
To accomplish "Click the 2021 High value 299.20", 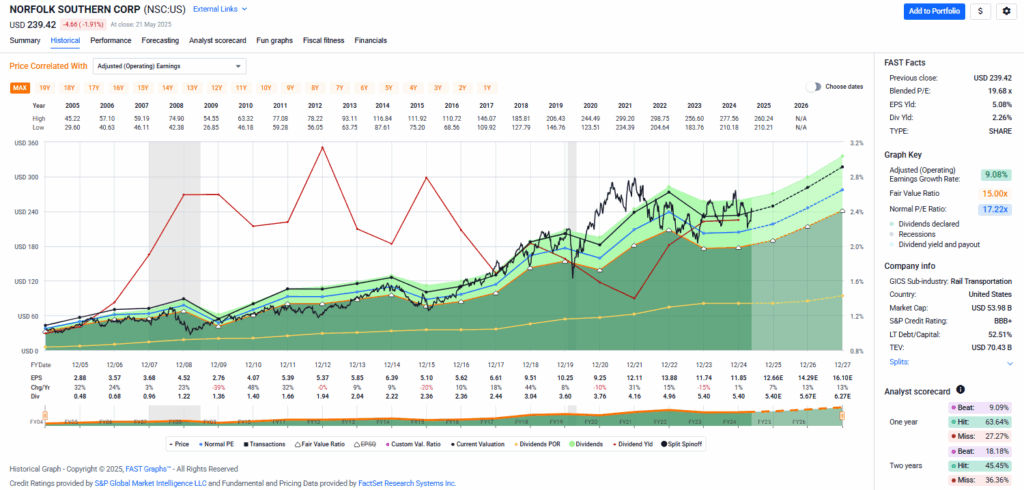I will [626, 119].
